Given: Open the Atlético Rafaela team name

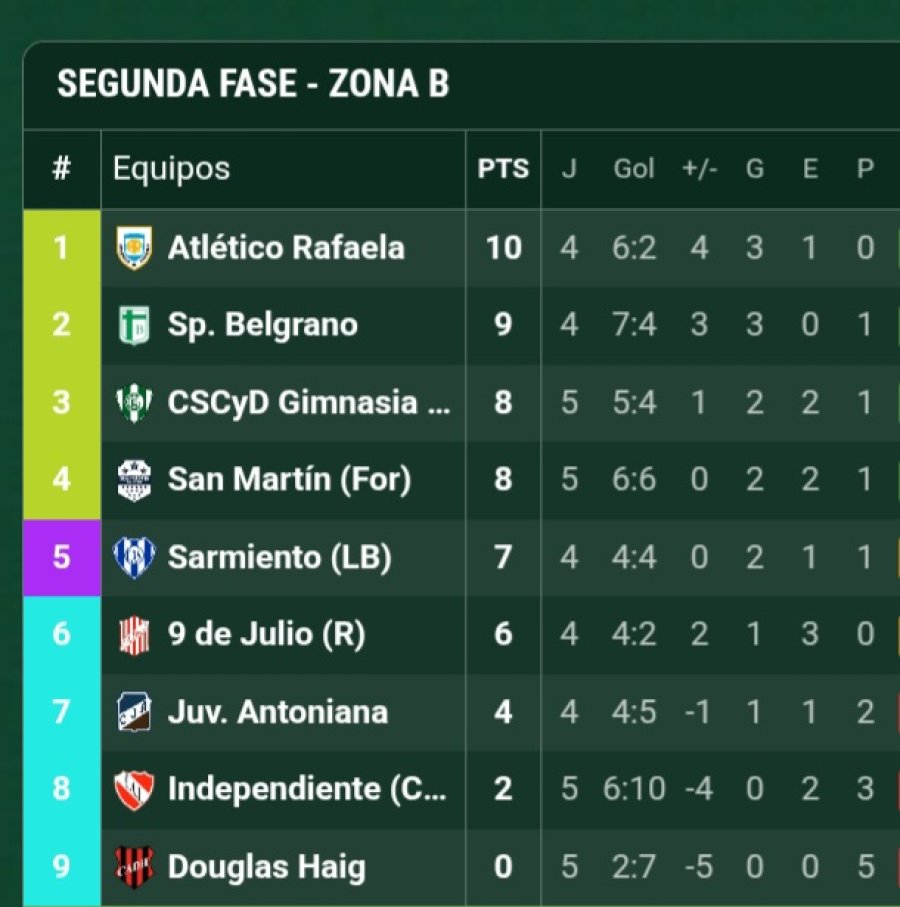Looking at the screenshot, I should (x=286, y=247).
